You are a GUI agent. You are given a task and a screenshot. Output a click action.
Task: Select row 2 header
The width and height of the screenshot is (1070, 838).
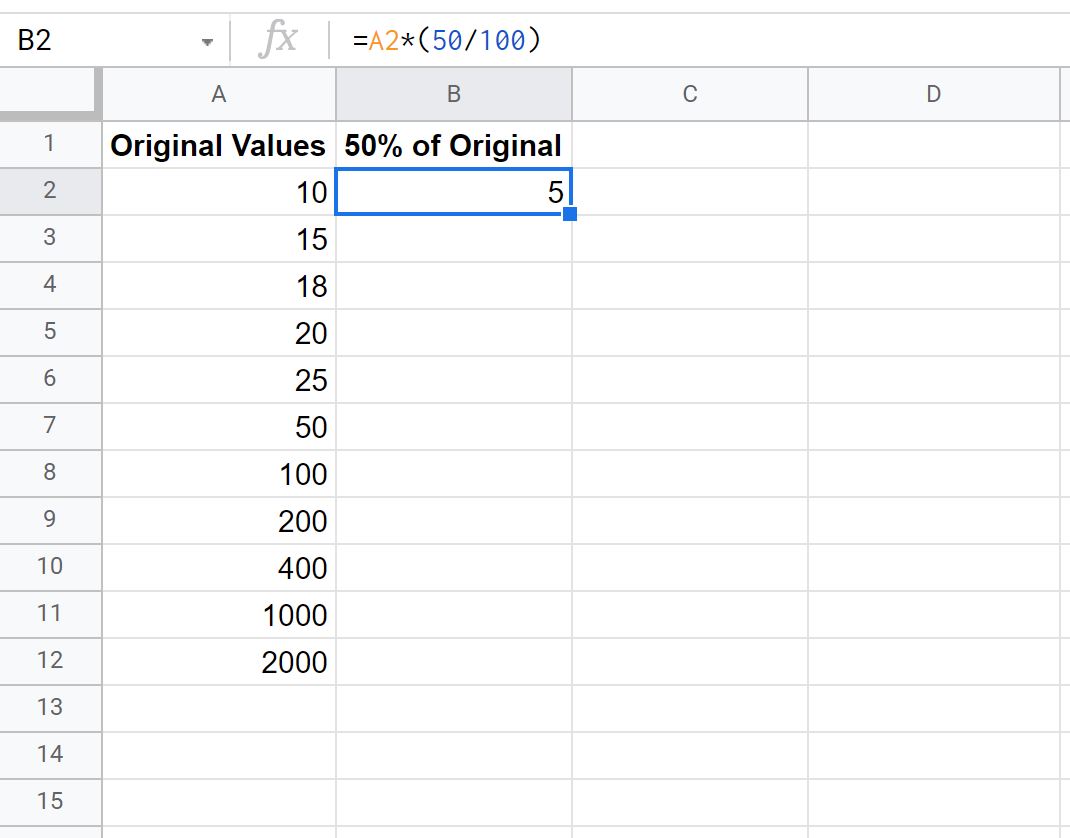click(x=50, y=191)
